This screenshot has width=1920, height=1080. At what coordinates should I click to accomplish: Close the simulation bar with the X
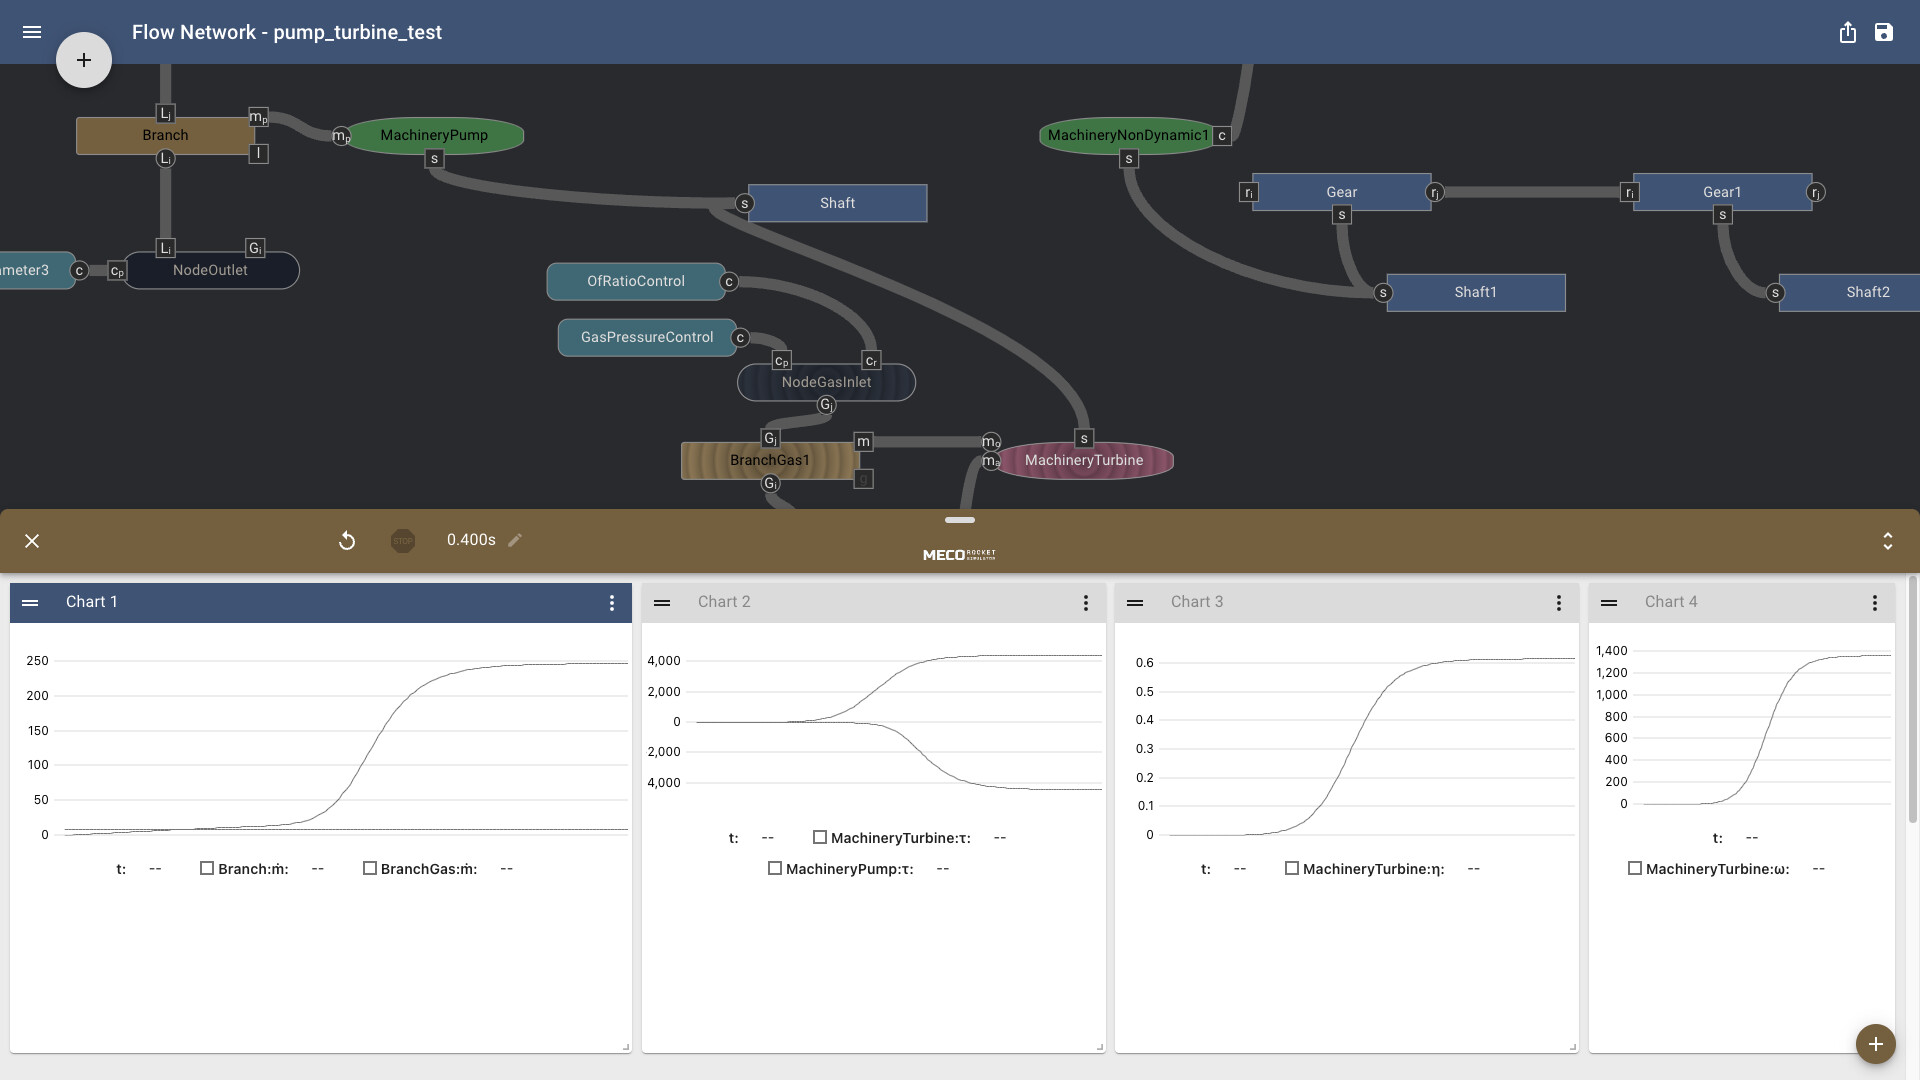click(x=32, y=540)
